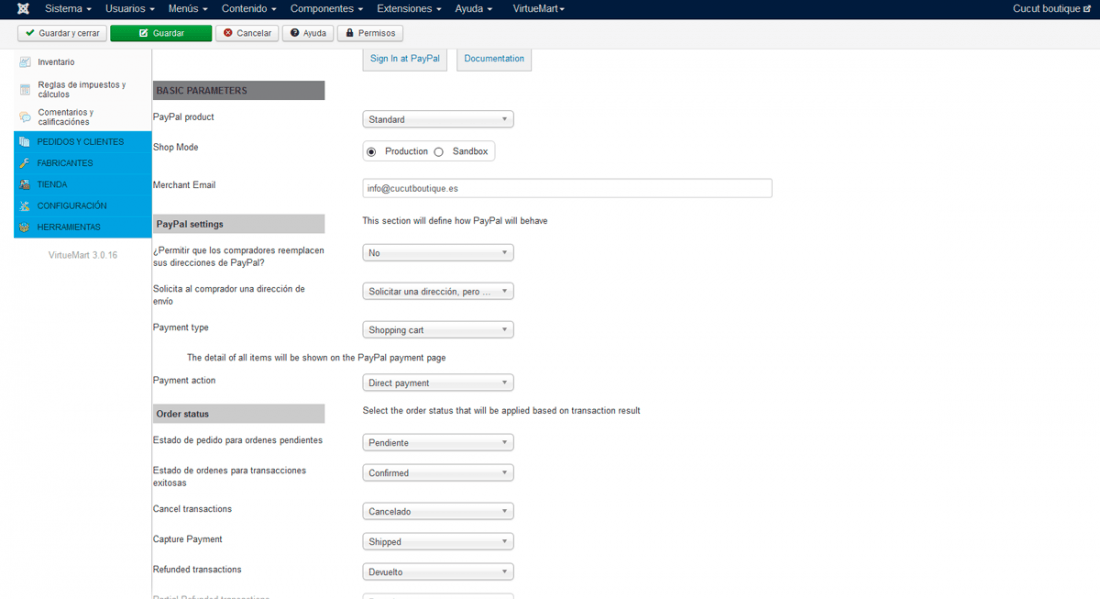
Task: Open the Refunded transactions dropdown
Action: (x=438, y=572)
